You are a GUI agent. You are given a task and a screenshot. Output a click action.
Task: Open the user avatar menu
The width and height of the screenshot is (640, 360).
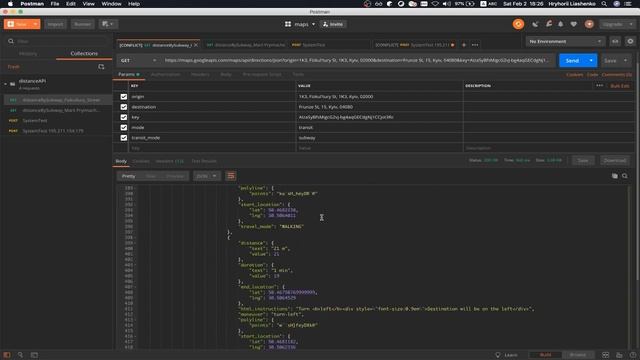point(589,24)
